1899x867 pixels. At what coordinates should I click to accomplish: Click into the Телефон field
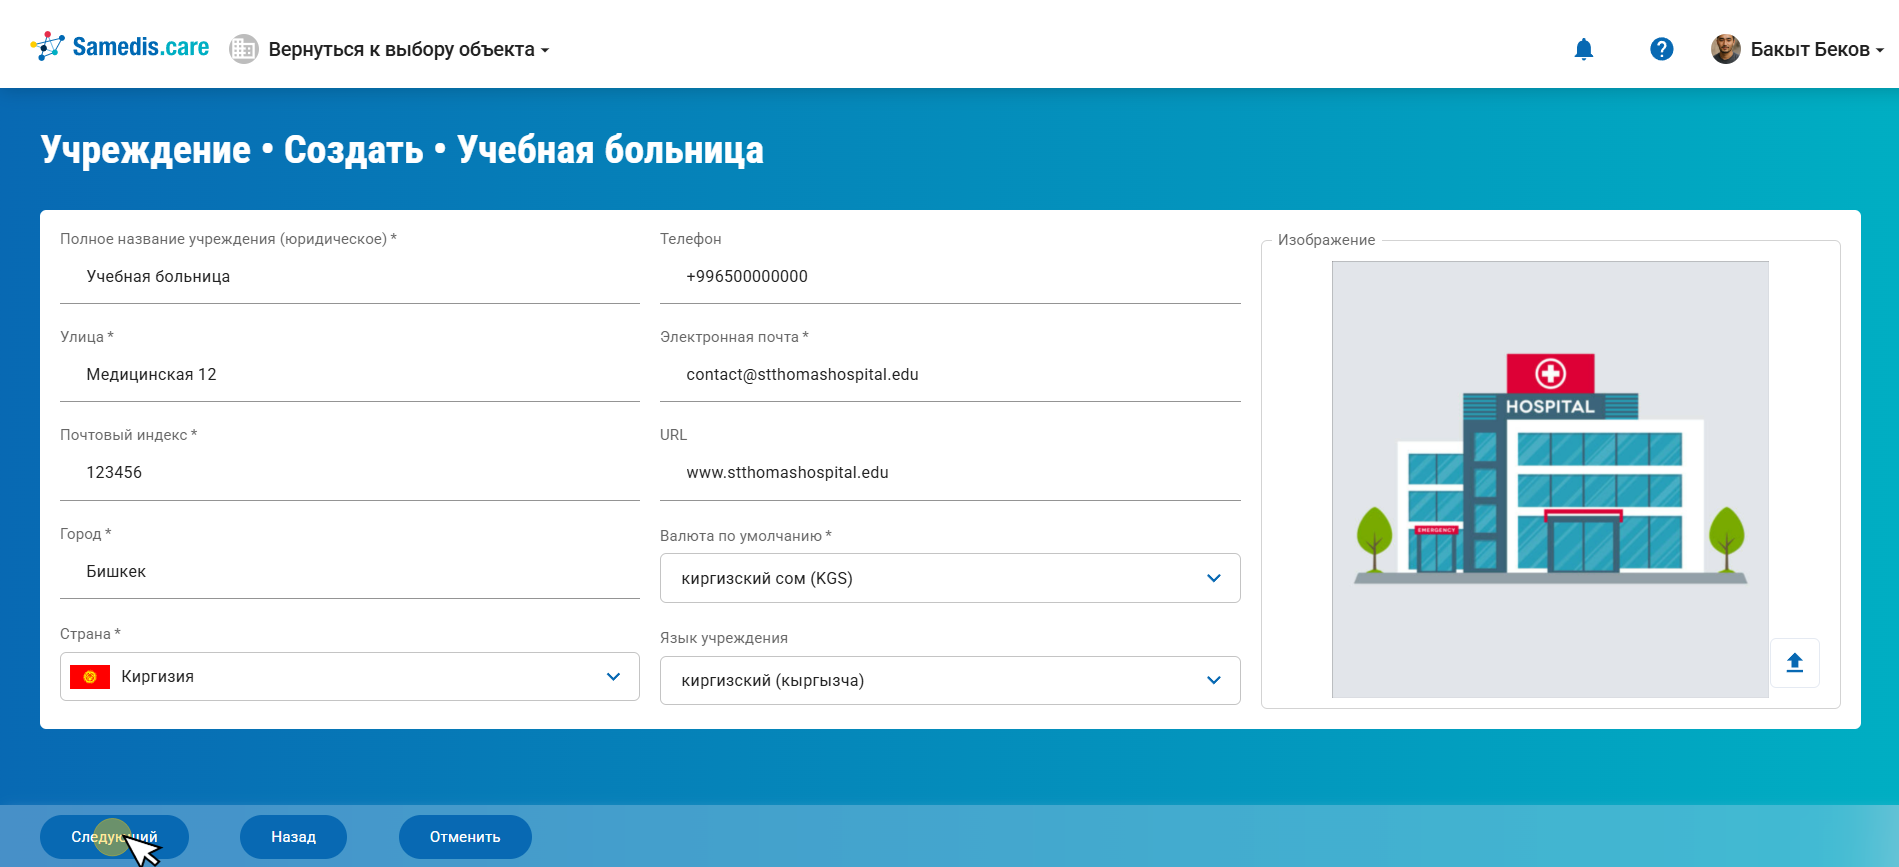click(x=949, y=277)
